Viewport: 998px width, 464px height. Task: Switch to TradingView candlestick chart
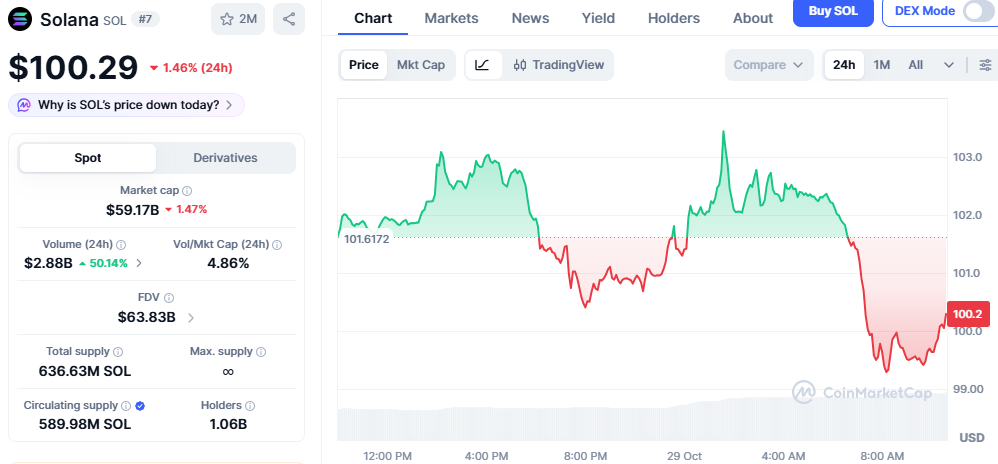click(x=558, y=65)
